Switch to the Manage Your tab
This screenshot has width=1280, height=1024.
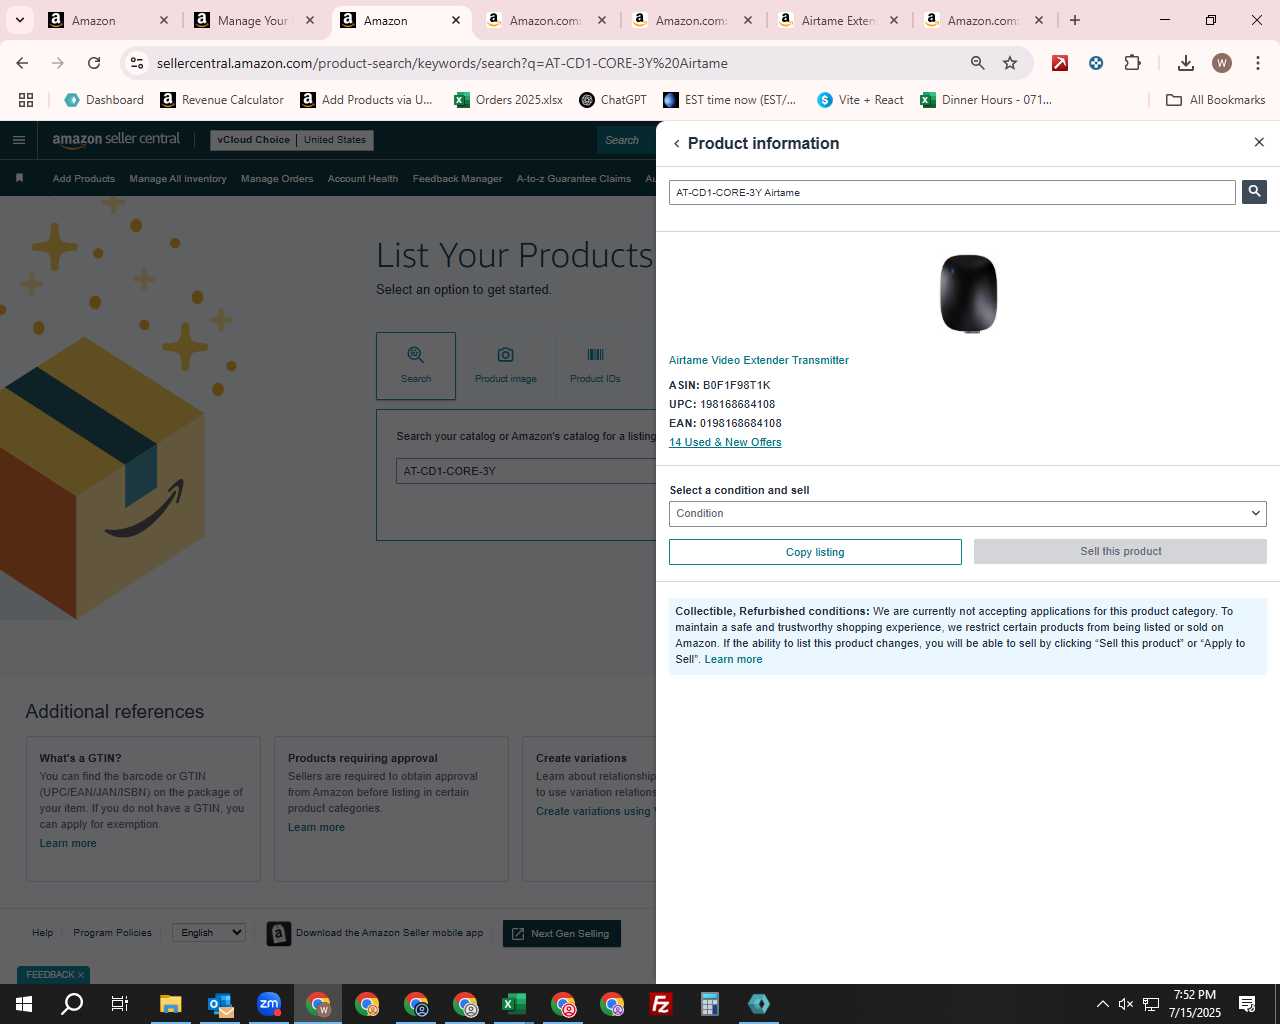[x=253, y=20]
